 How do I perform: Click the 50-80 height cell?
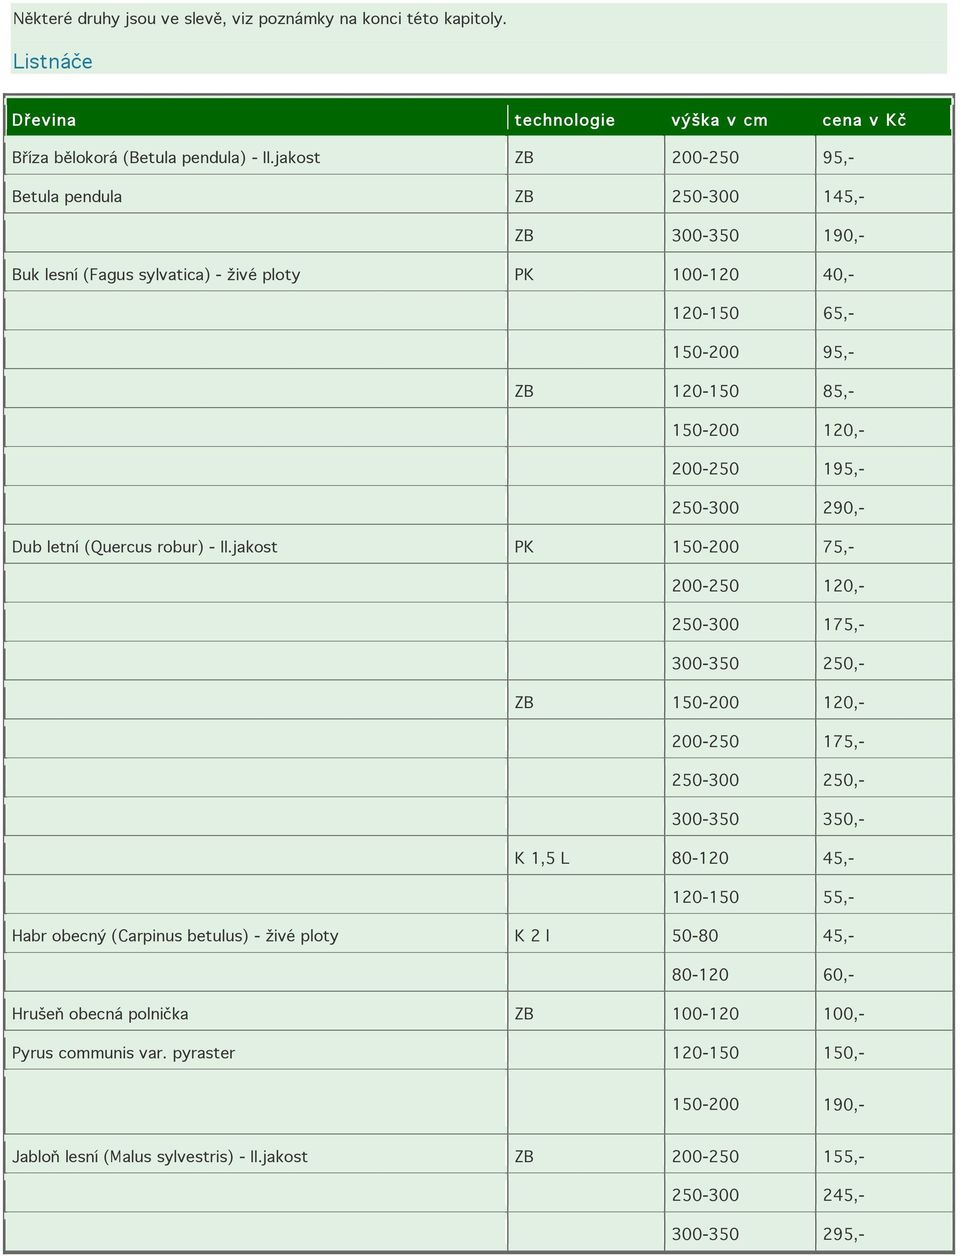tap(740, 936)
